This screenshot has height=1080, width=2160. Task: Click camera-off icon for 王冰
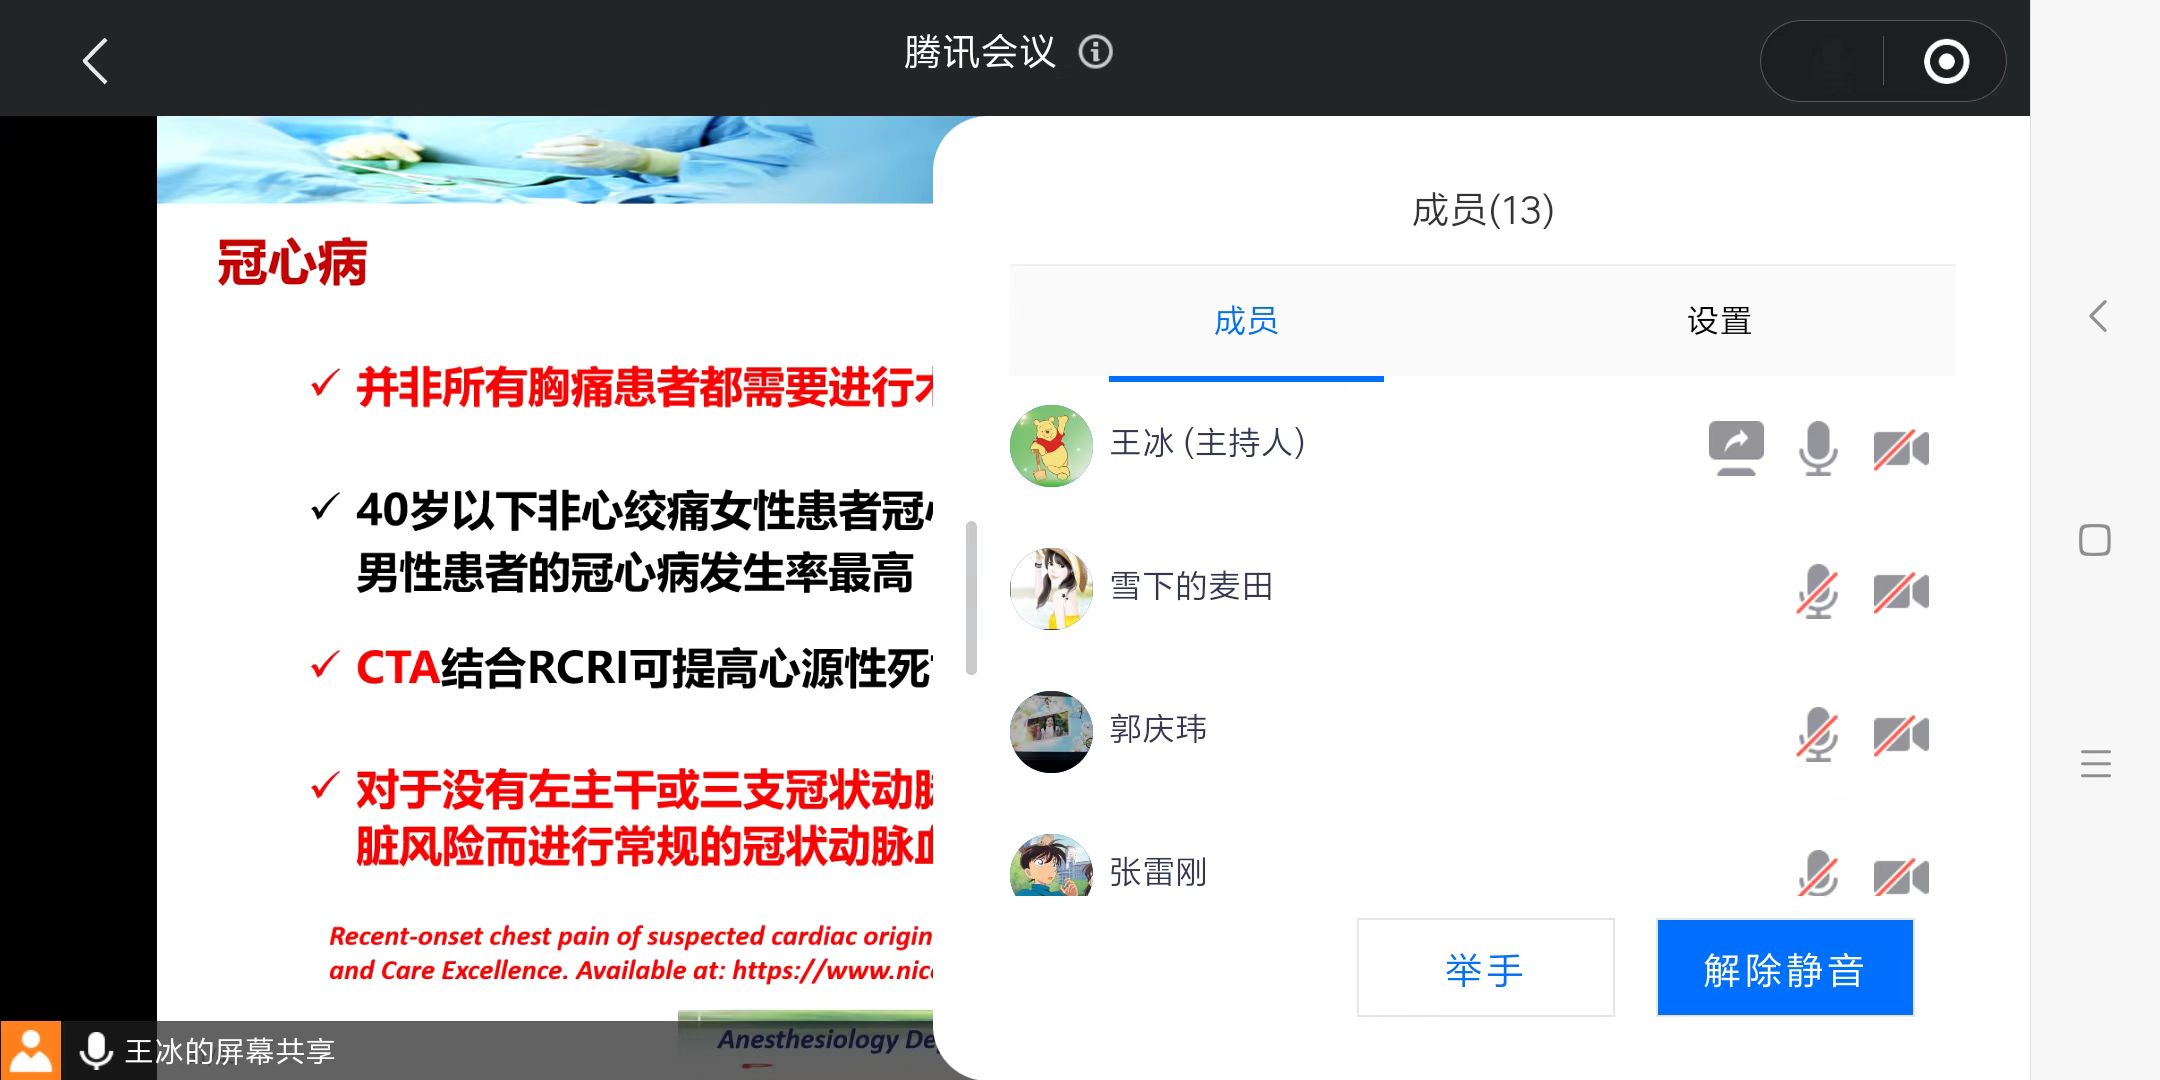click(1901, 449)
